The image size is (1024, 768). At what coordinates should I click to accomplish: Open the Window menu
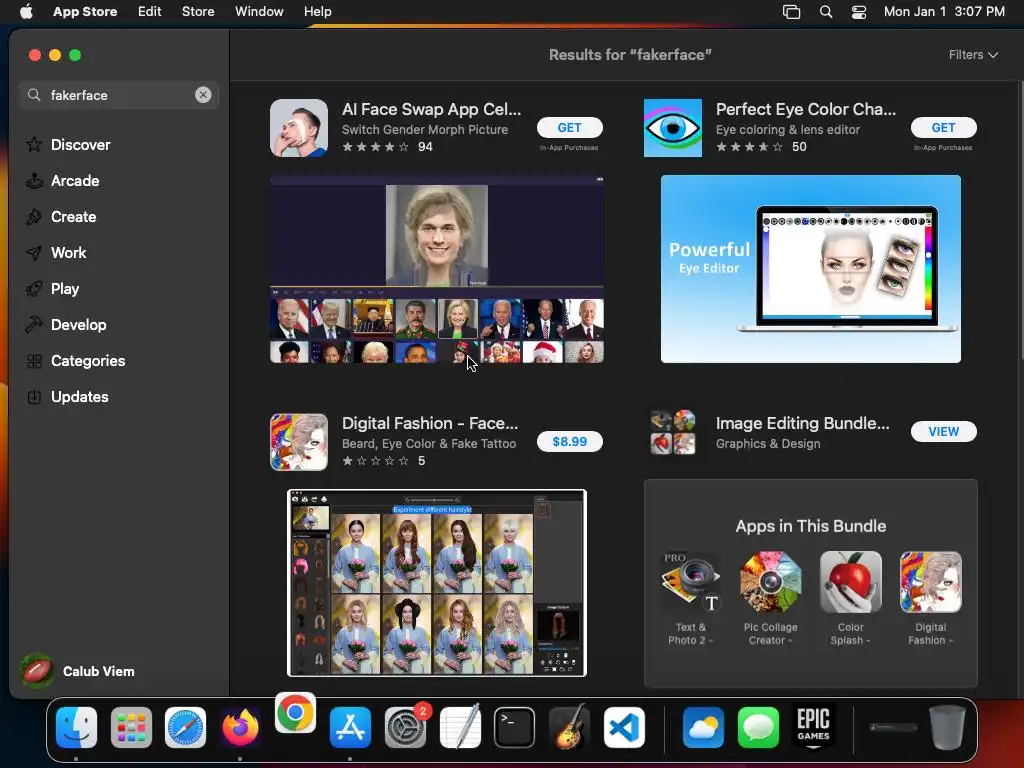259,11
